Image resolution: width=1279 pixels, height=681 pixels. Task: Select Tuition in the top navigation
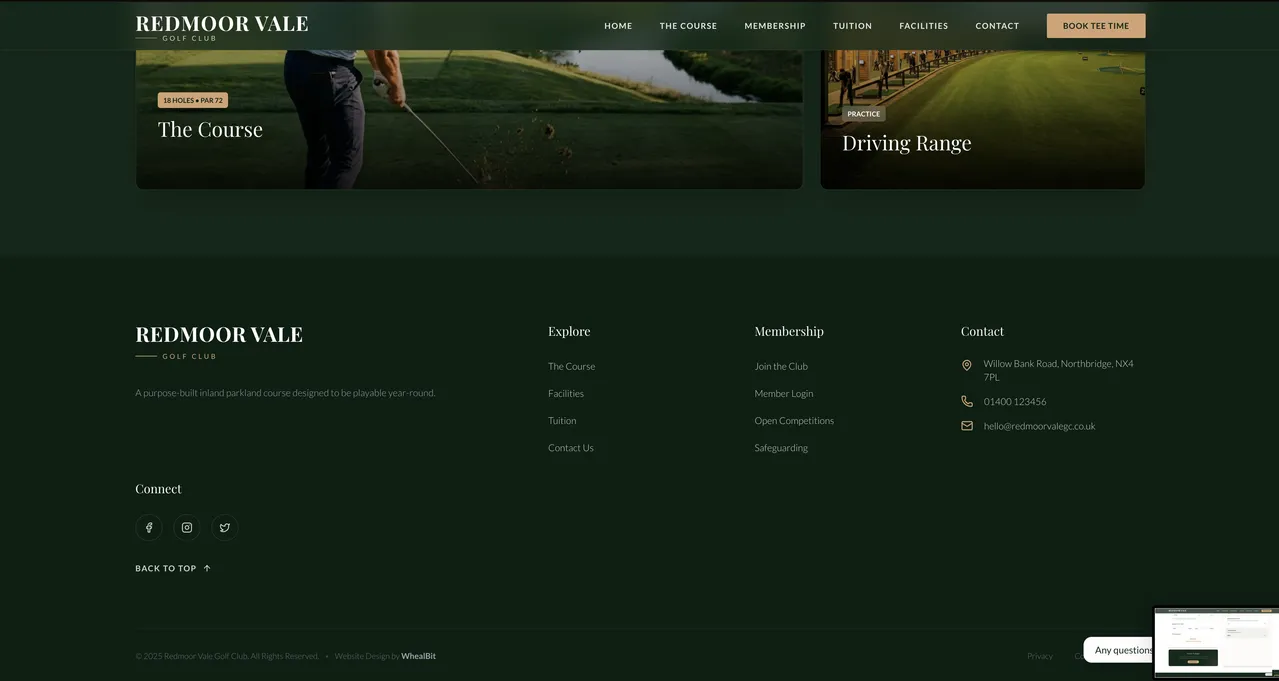[x=852, y=26]
